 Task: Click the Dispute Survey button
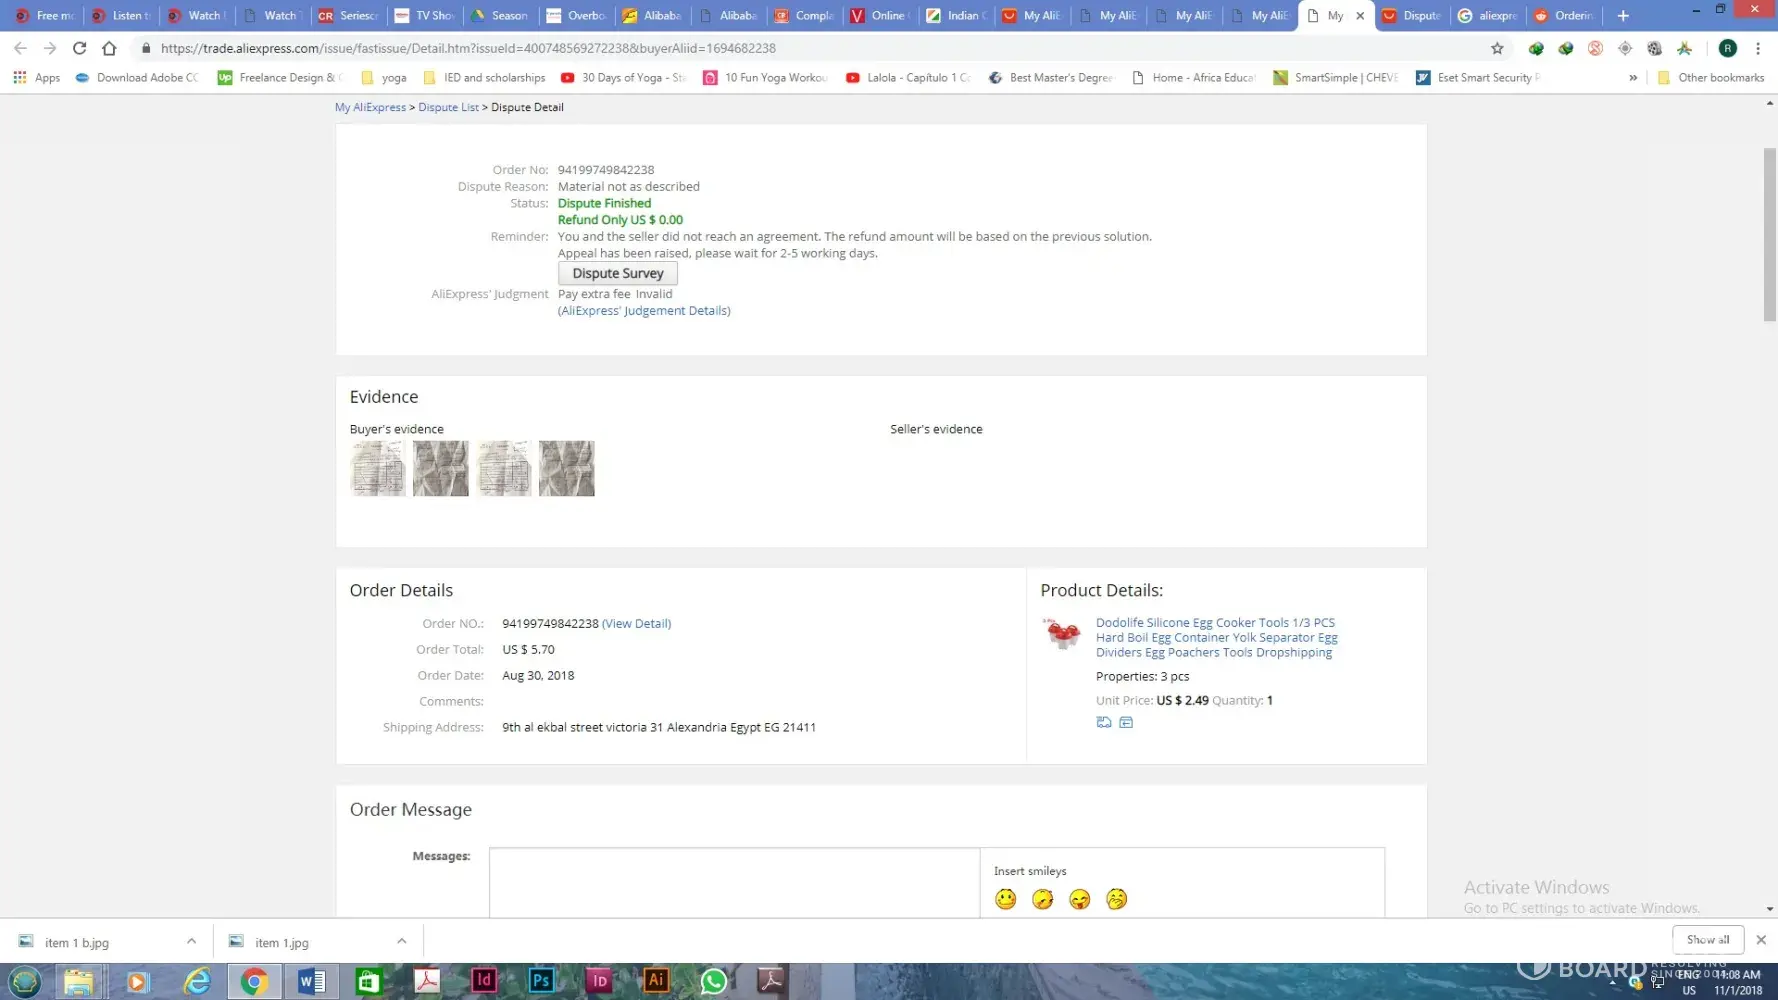[617, 273]
